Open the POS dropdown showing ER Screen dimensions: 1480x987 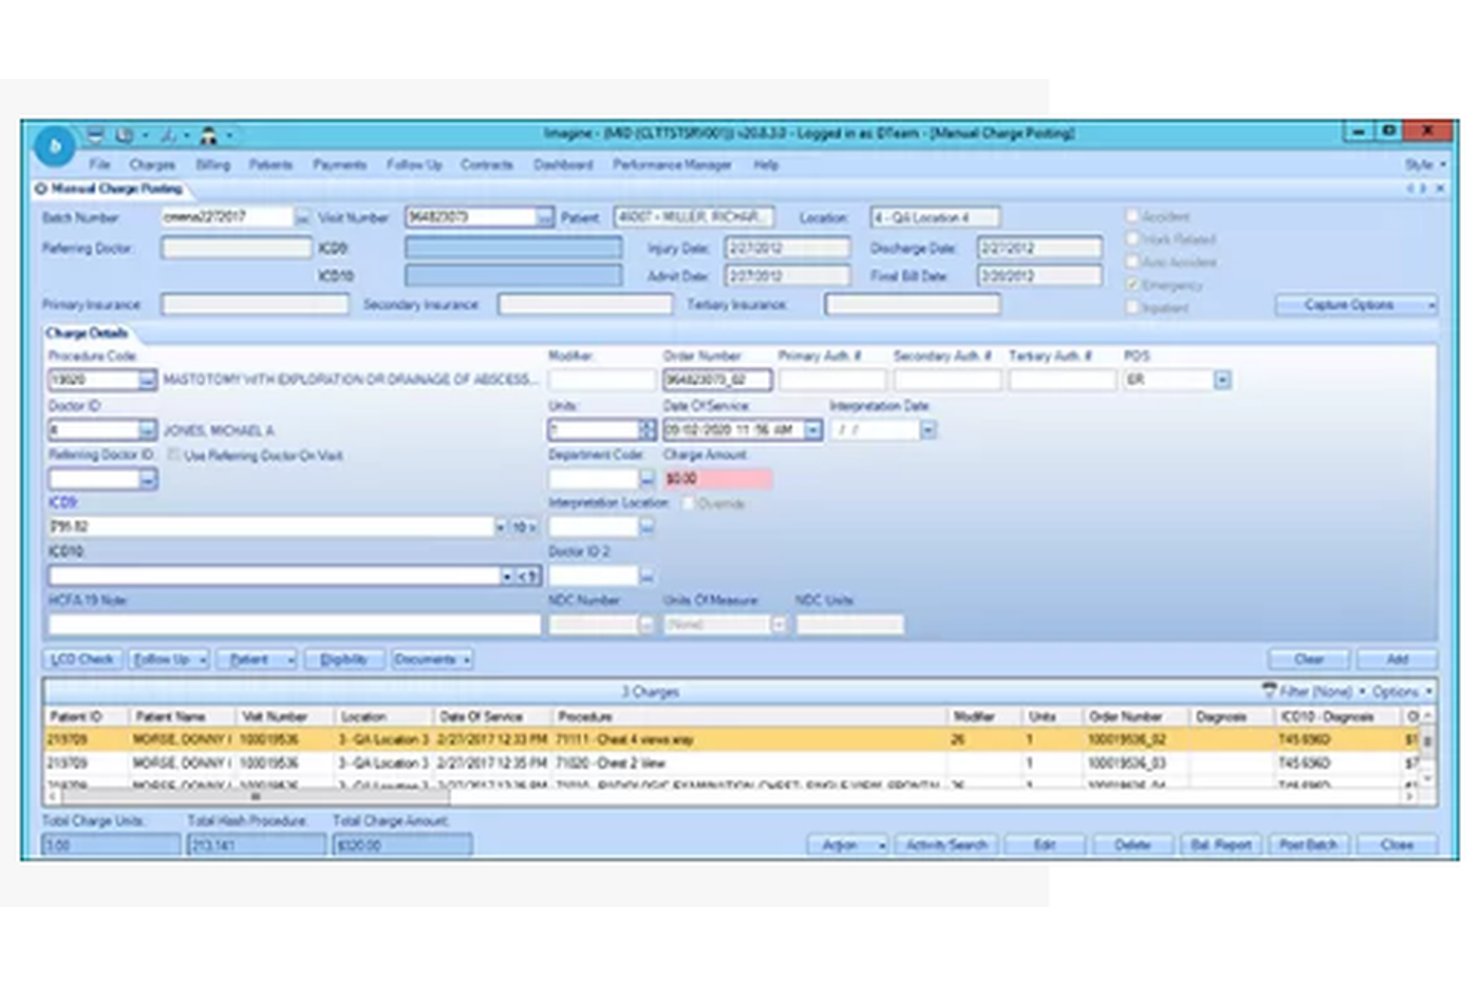pos(1222,380)
